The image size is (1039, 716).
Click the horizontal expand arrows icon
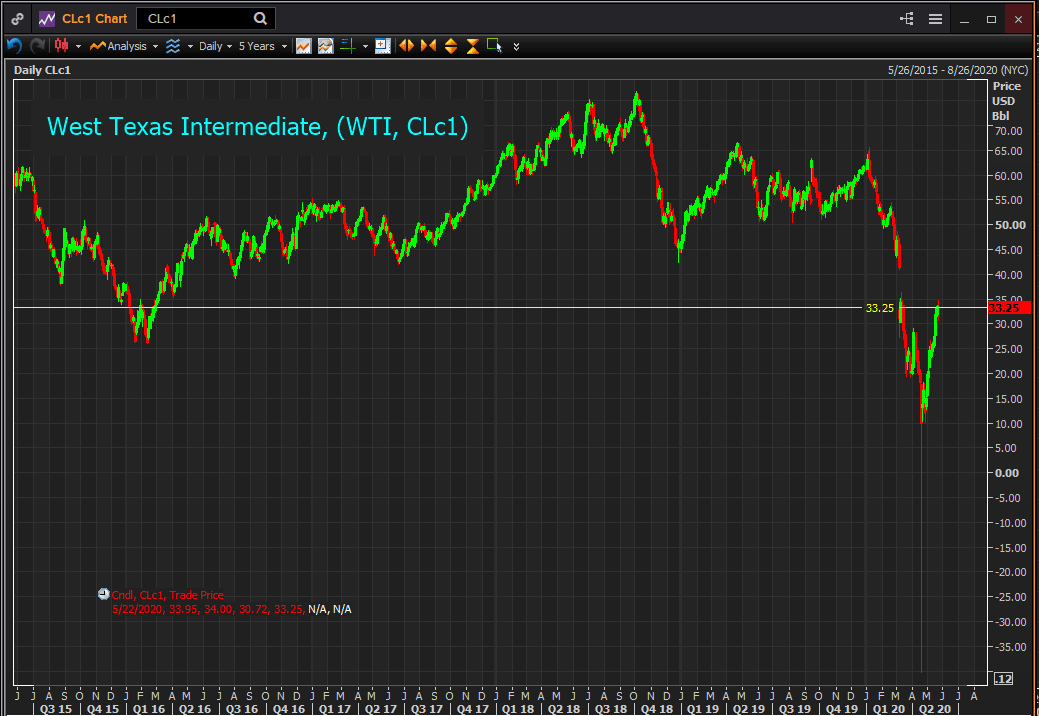point(406,46)
